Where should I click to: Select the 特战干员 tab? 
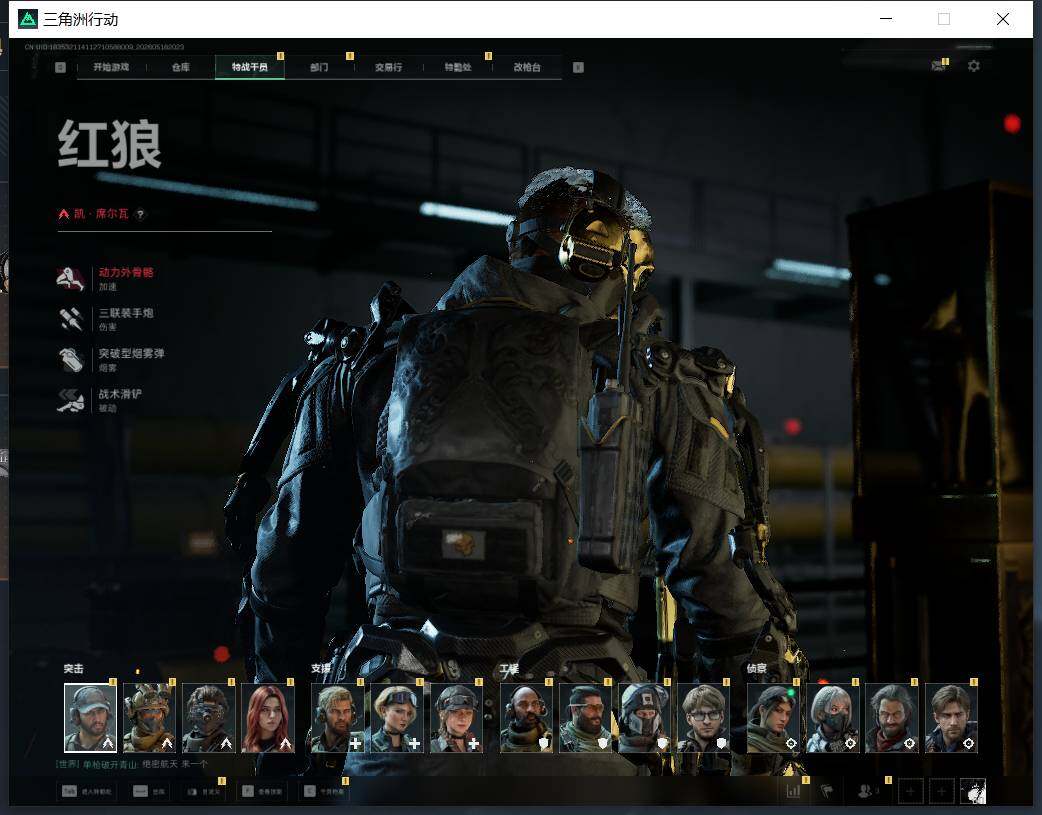(x=250, y=67)
